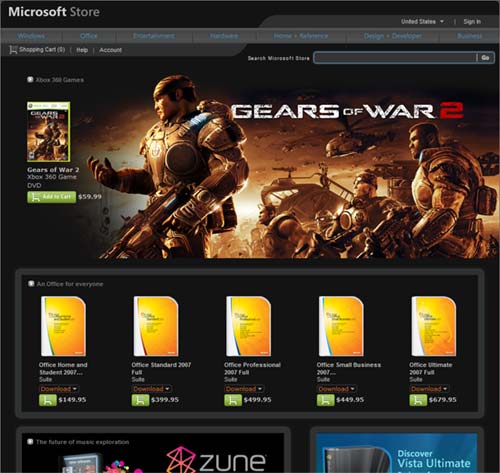Screen dimensions: 500x473
Task: Click cart icon for Office Home and Student
Action: point(48,400)
